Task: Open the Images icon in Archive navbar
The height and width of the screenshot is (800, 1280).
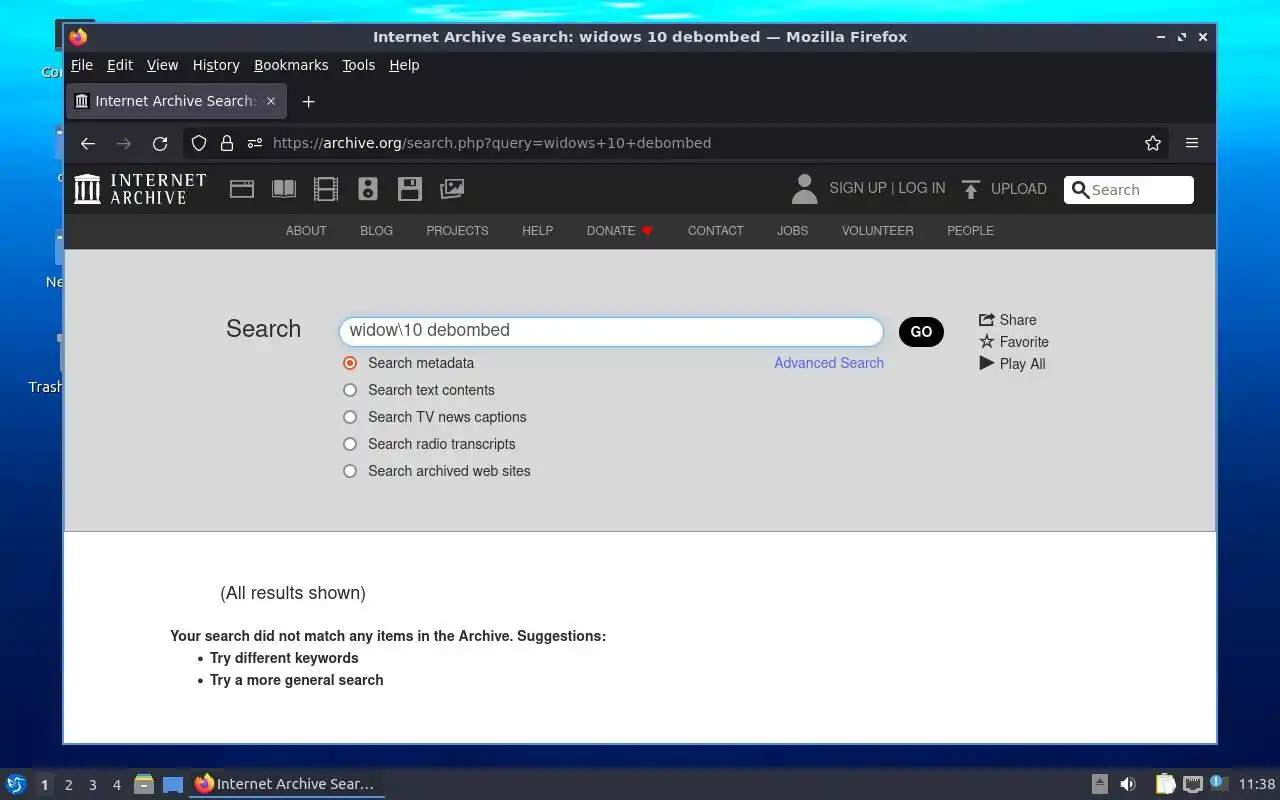Action: 452,188
